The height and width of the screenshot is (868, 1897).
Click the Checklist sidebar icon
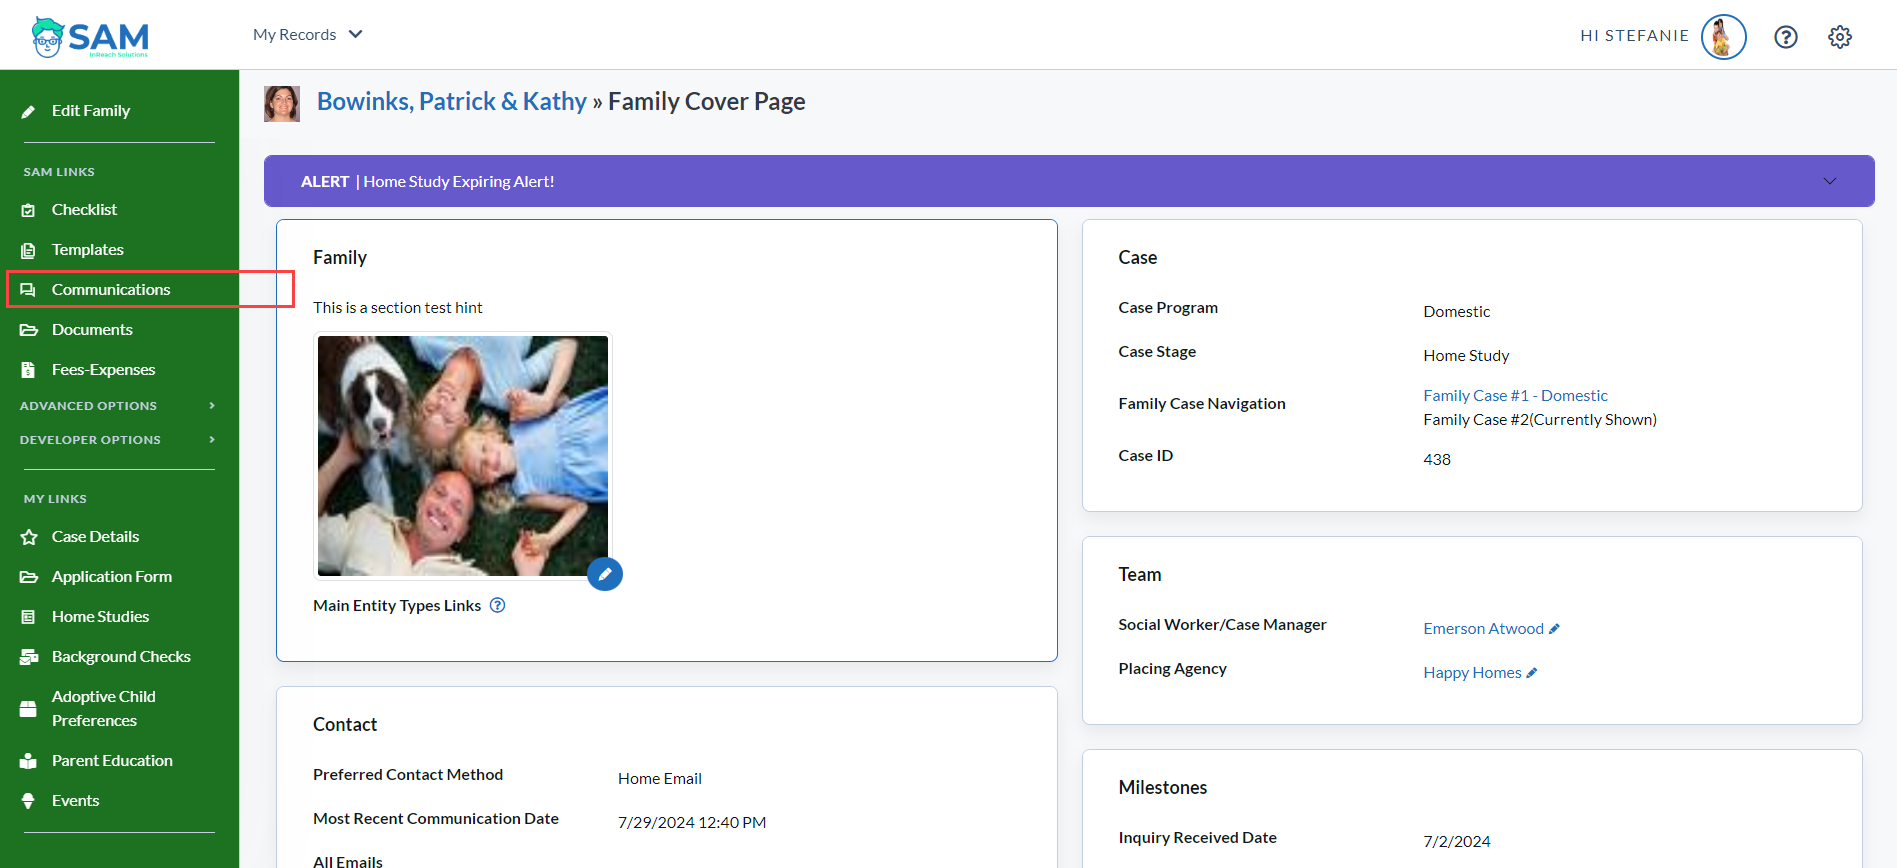pos(28,210)
